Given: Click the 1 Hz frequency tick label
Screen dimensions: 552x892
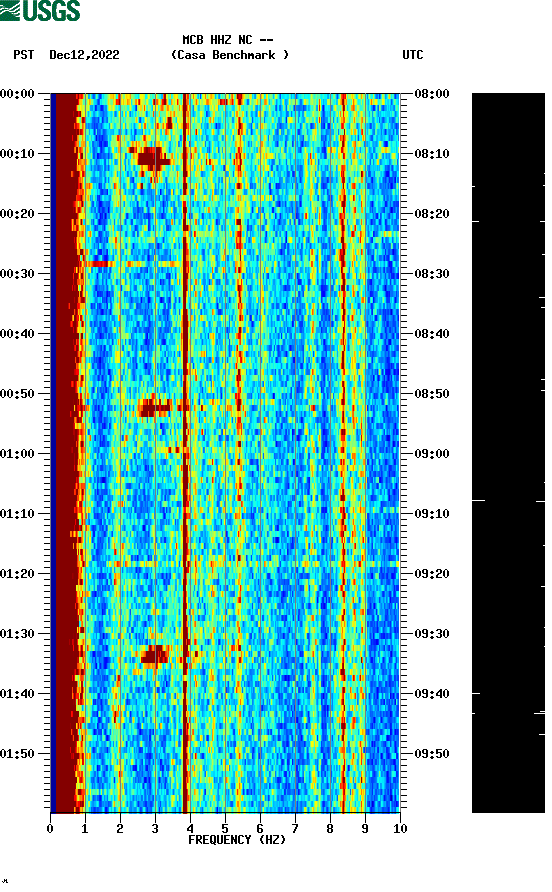Looking at the screenshot, I should pyautogui.click(x=85, y=828).
